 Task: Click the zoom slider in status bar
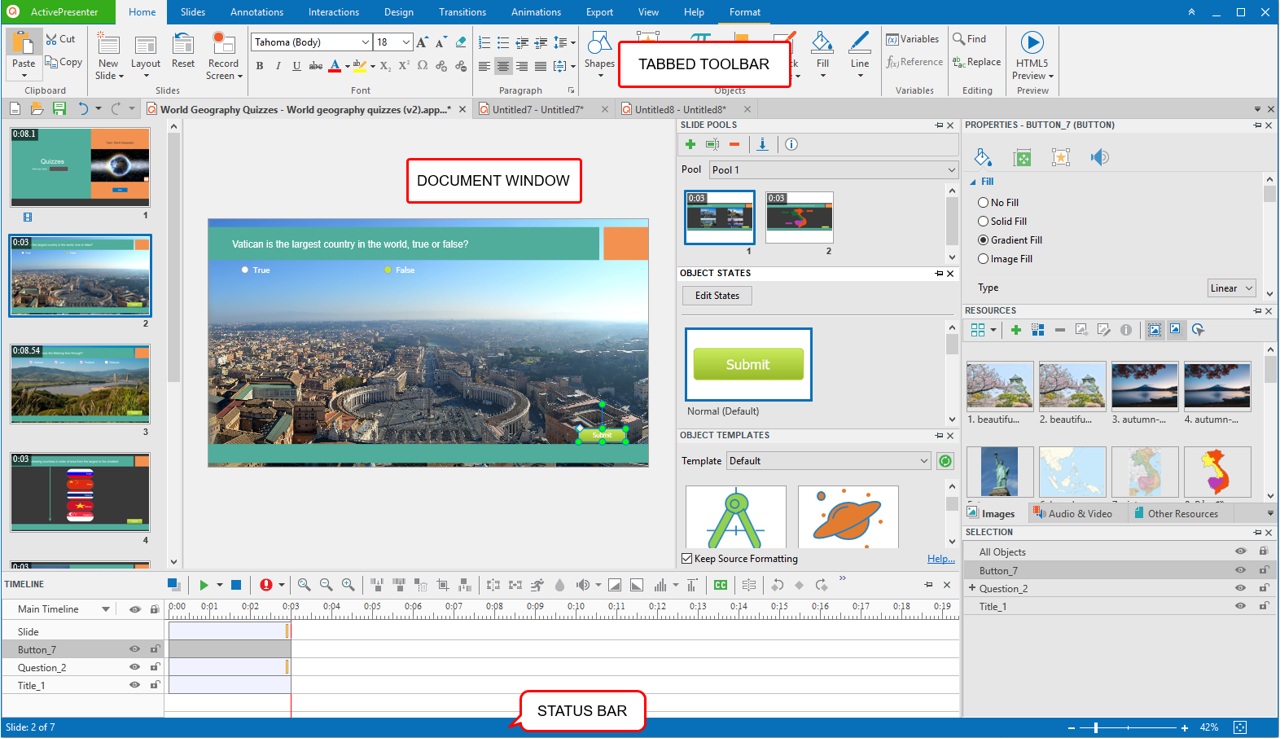(1097, 728)
